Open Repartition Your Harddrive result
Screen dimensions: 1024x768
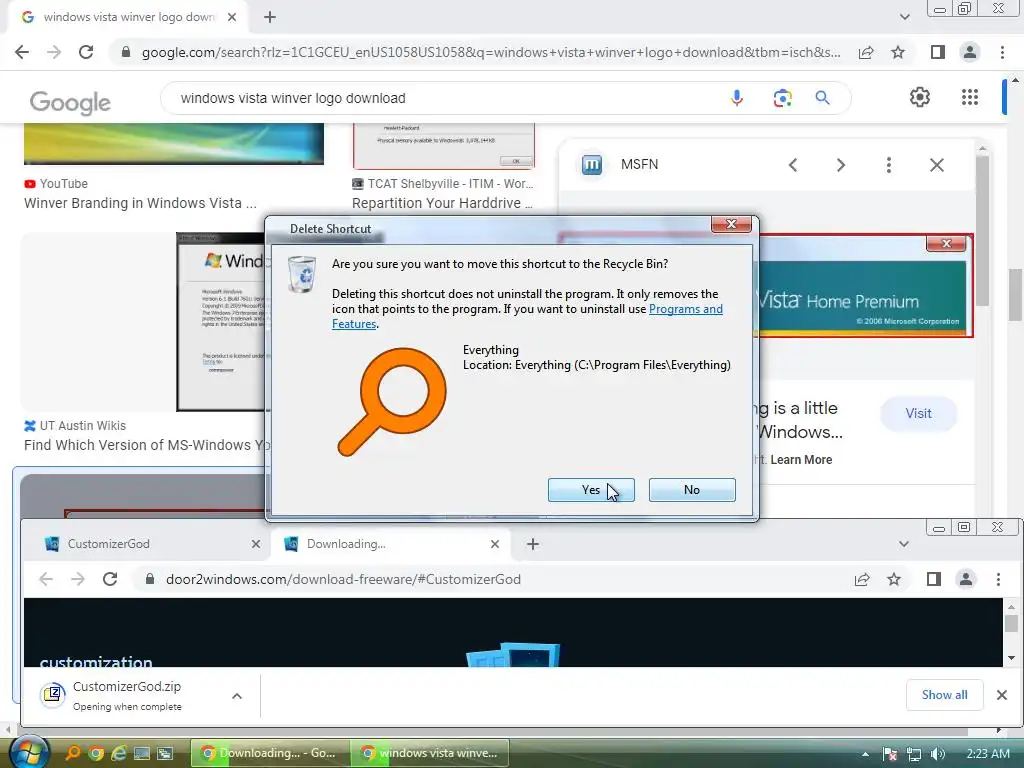coord(442,203)
